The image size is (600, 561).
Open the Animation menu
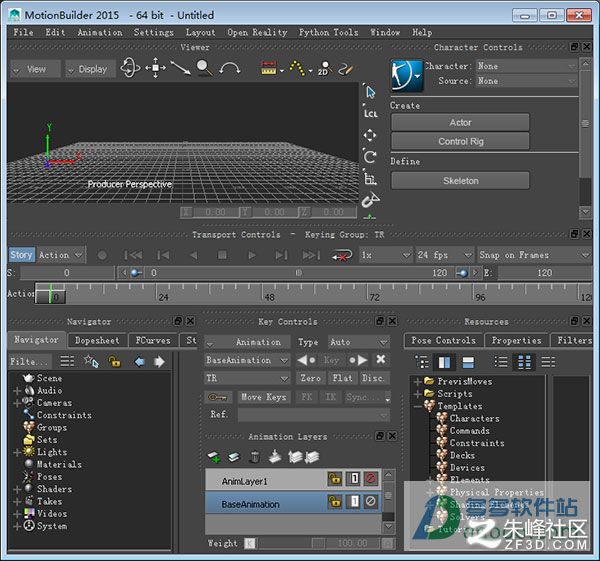pos(100,33)
